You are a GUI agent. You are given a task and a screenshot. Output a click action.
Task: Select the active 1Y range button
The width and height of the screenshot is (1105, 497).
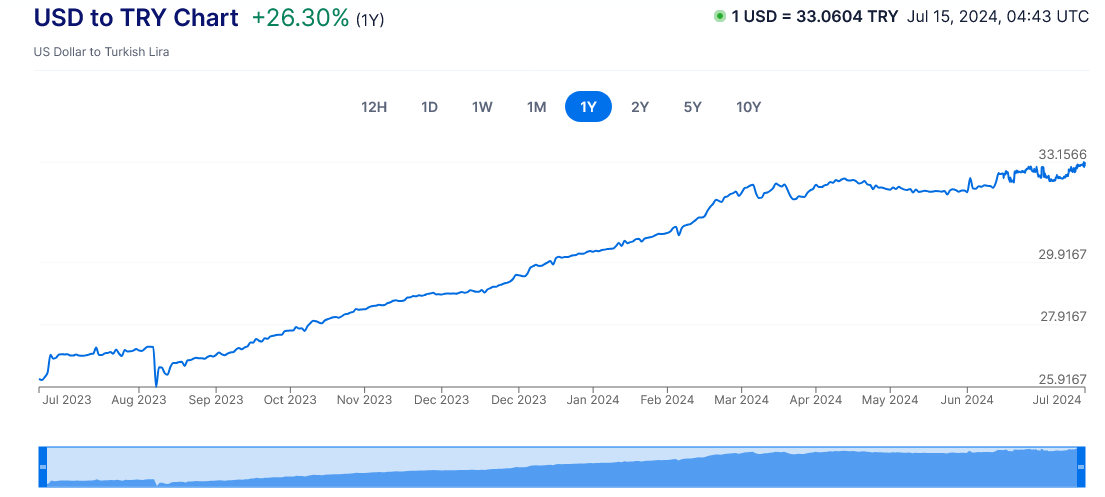[588, 107]
